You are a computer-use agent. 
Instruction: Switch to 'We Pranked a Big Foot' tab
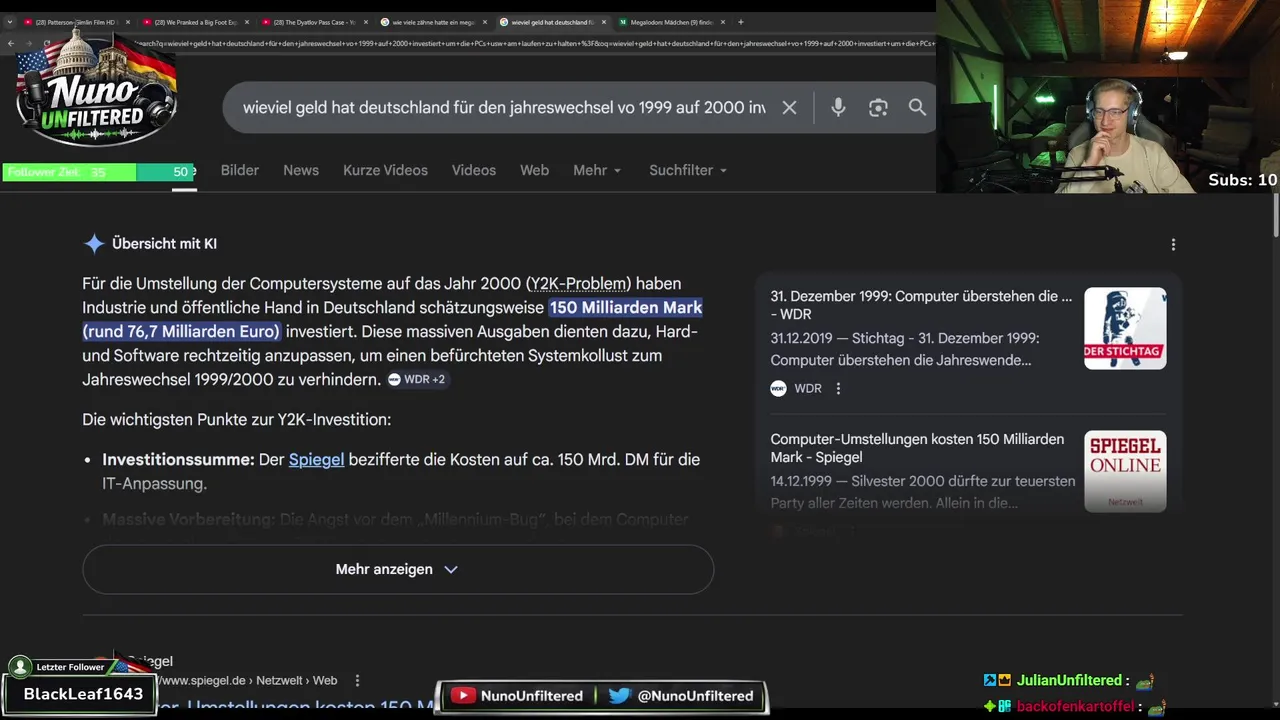click(194, 22)
